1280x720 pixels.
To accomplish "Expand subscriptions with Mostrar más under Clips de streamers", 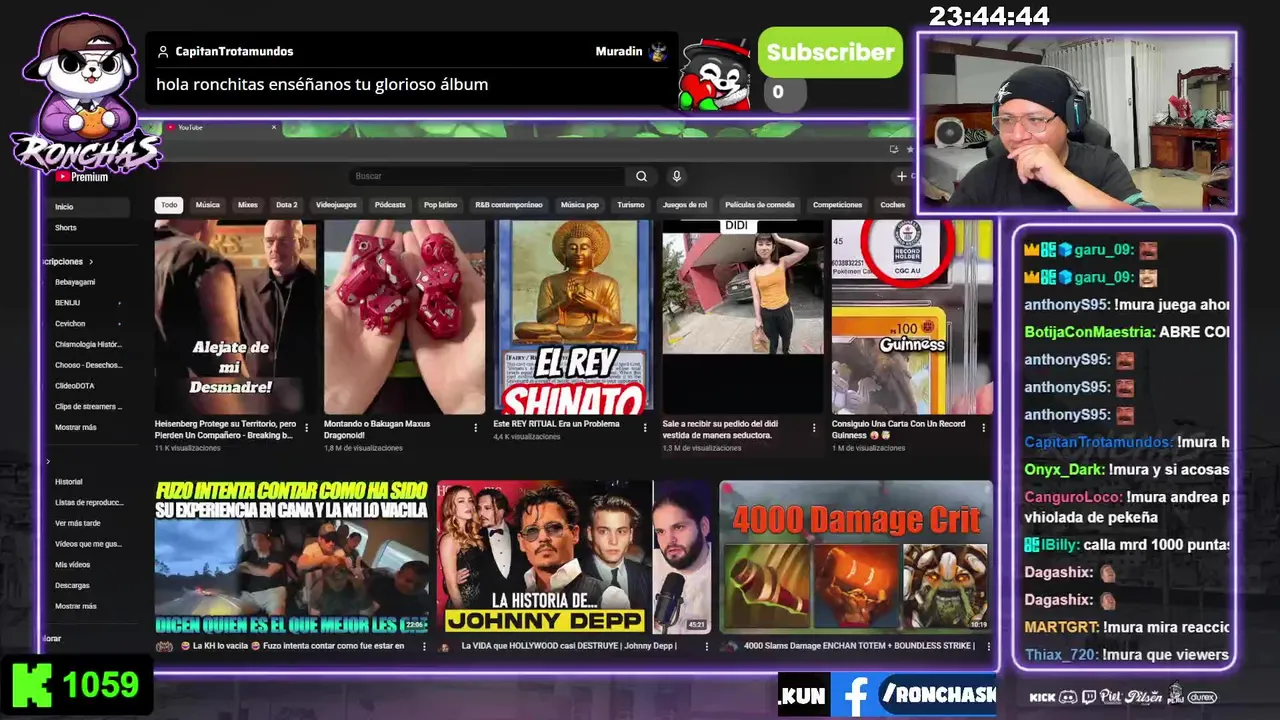I will (76, 427).
